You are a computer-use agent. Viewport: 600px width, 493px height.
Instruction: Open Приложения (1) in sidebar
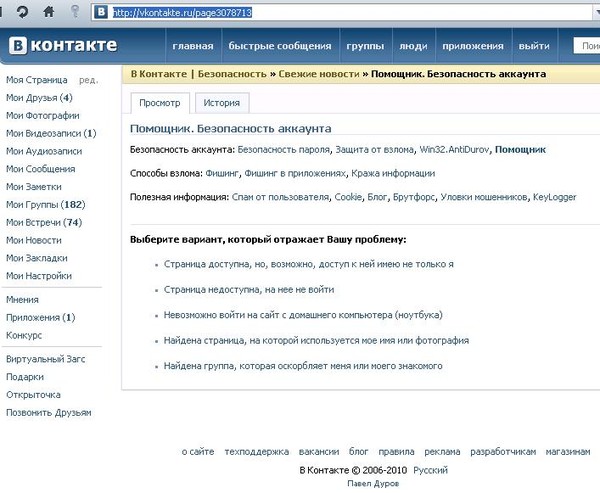pyautogui.click(x=41, y=318)
